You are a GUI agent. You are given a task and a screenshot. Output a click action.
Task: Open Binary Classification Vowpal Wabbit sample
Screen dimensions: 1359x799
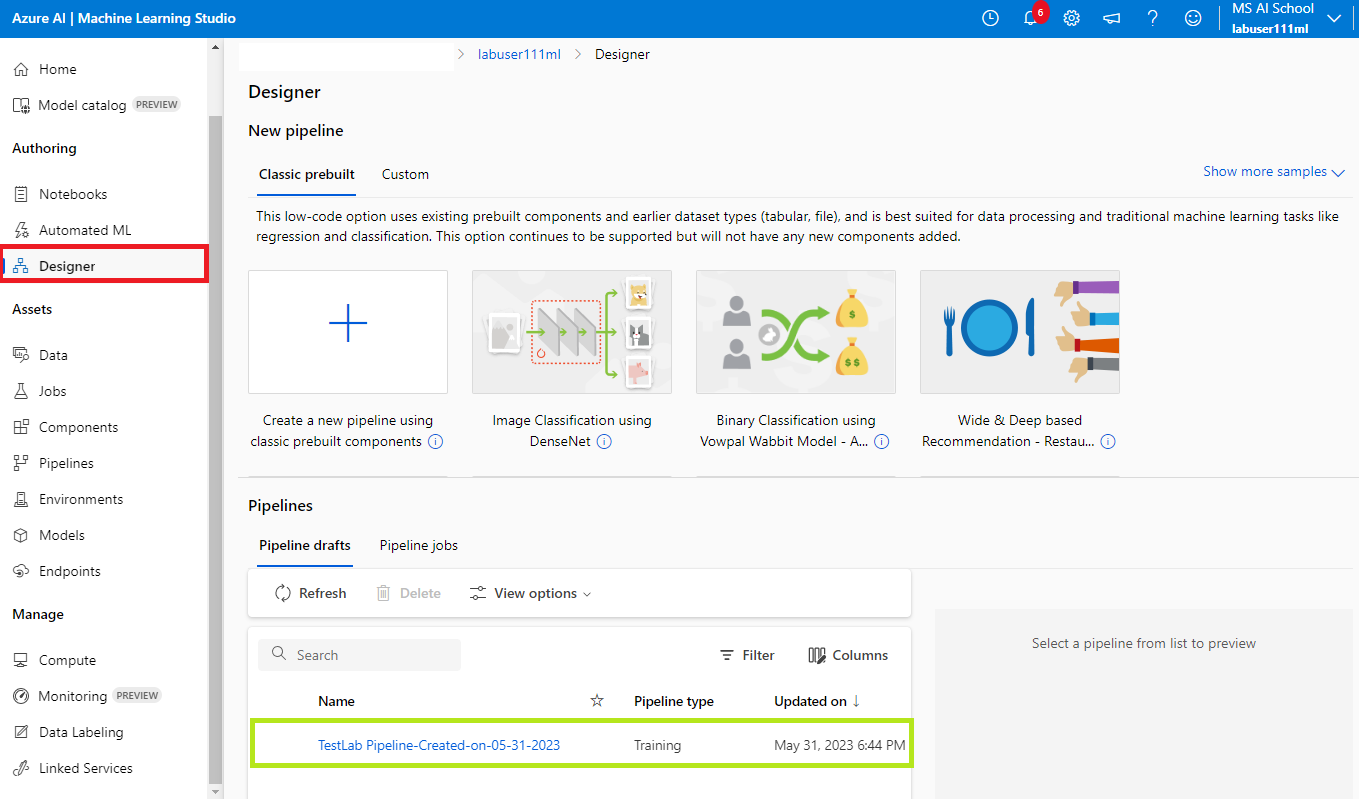click(796, 332)
